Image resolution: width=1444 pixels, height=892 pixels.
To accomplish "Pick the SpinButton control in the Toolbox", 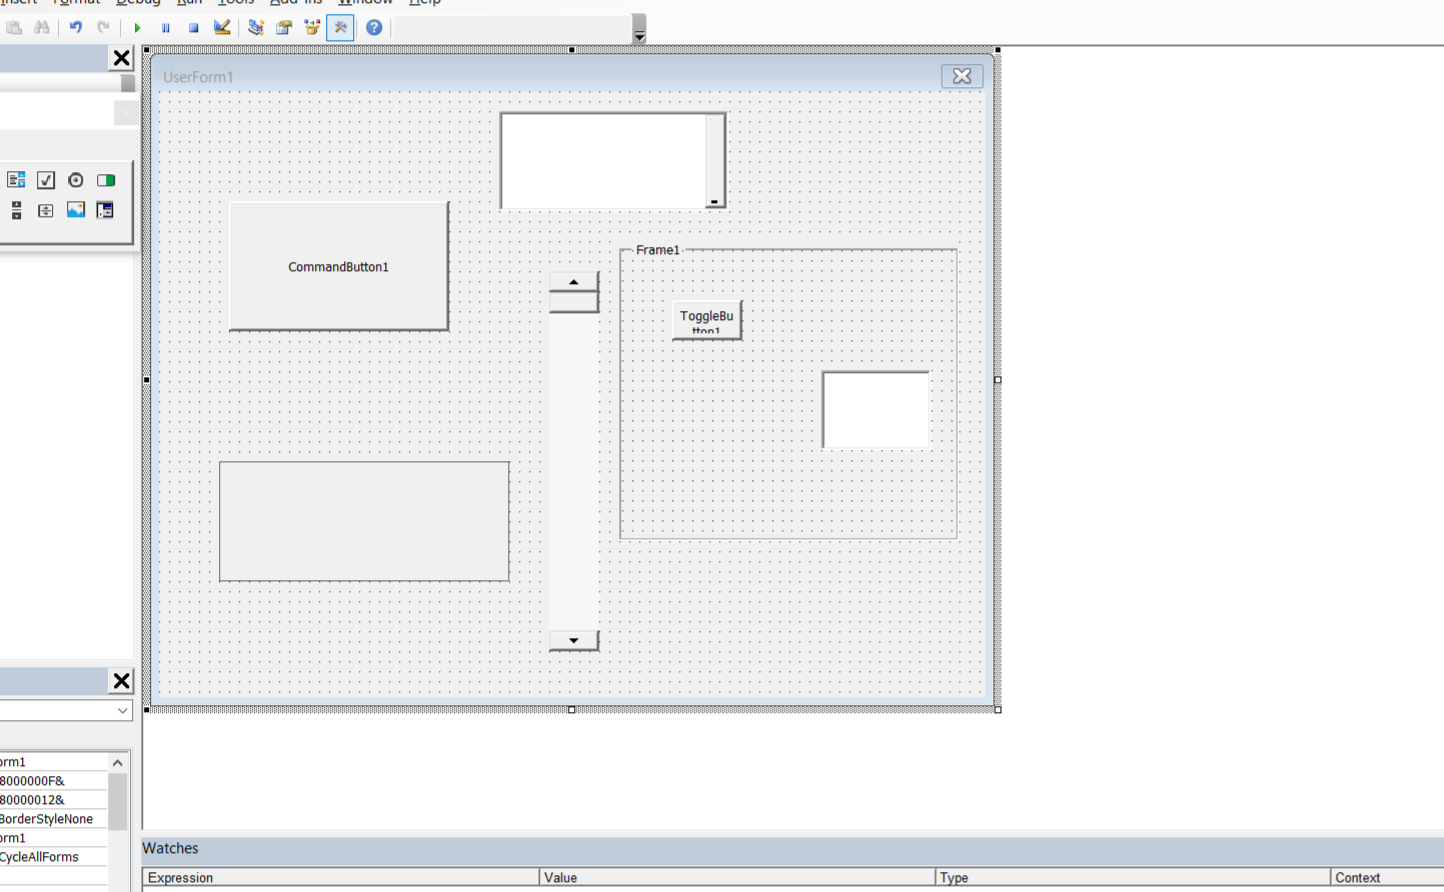I will [x=46, y=210].
